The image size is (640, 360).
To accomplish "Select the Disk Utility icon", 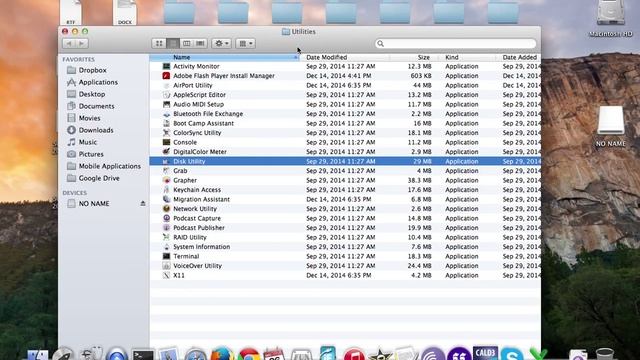I will [166, 161].
